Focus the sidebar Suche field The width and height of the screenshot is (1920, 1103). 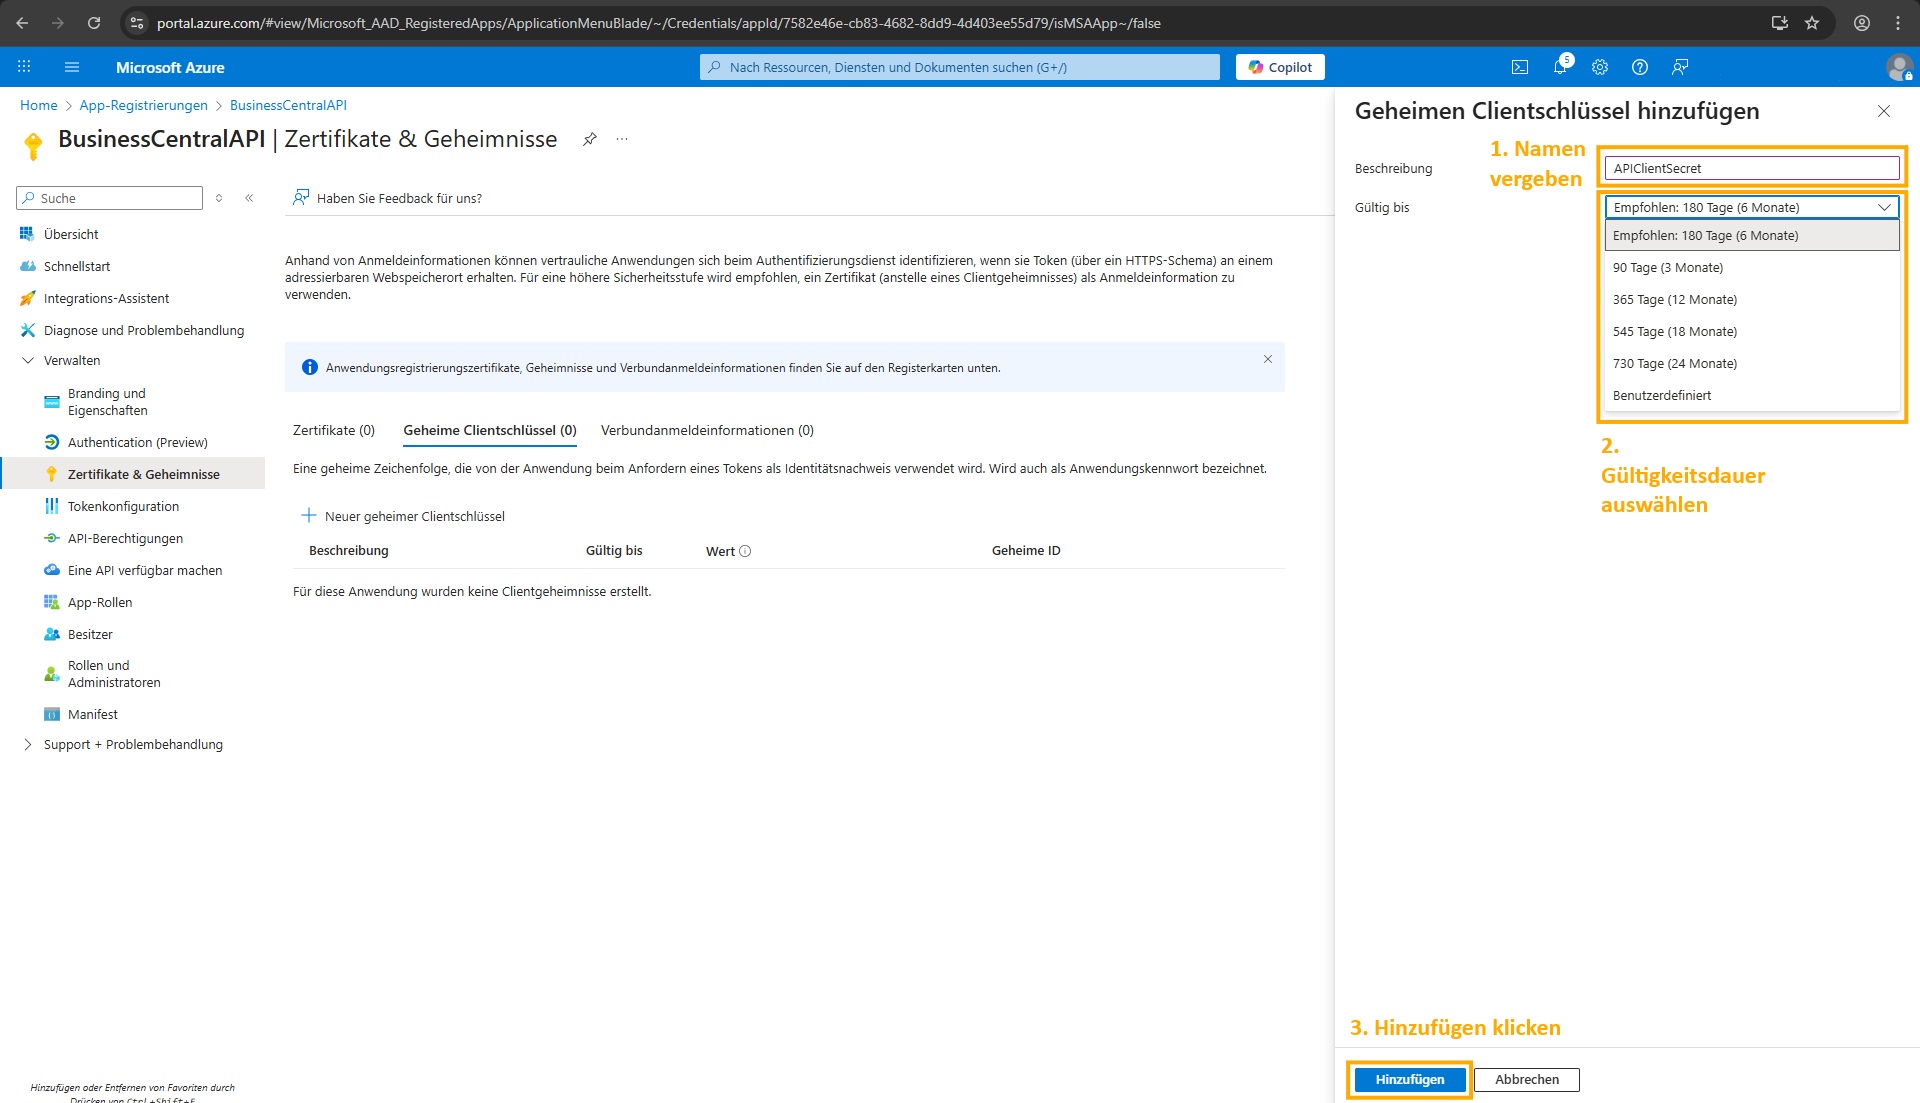(x=110, y=198)
